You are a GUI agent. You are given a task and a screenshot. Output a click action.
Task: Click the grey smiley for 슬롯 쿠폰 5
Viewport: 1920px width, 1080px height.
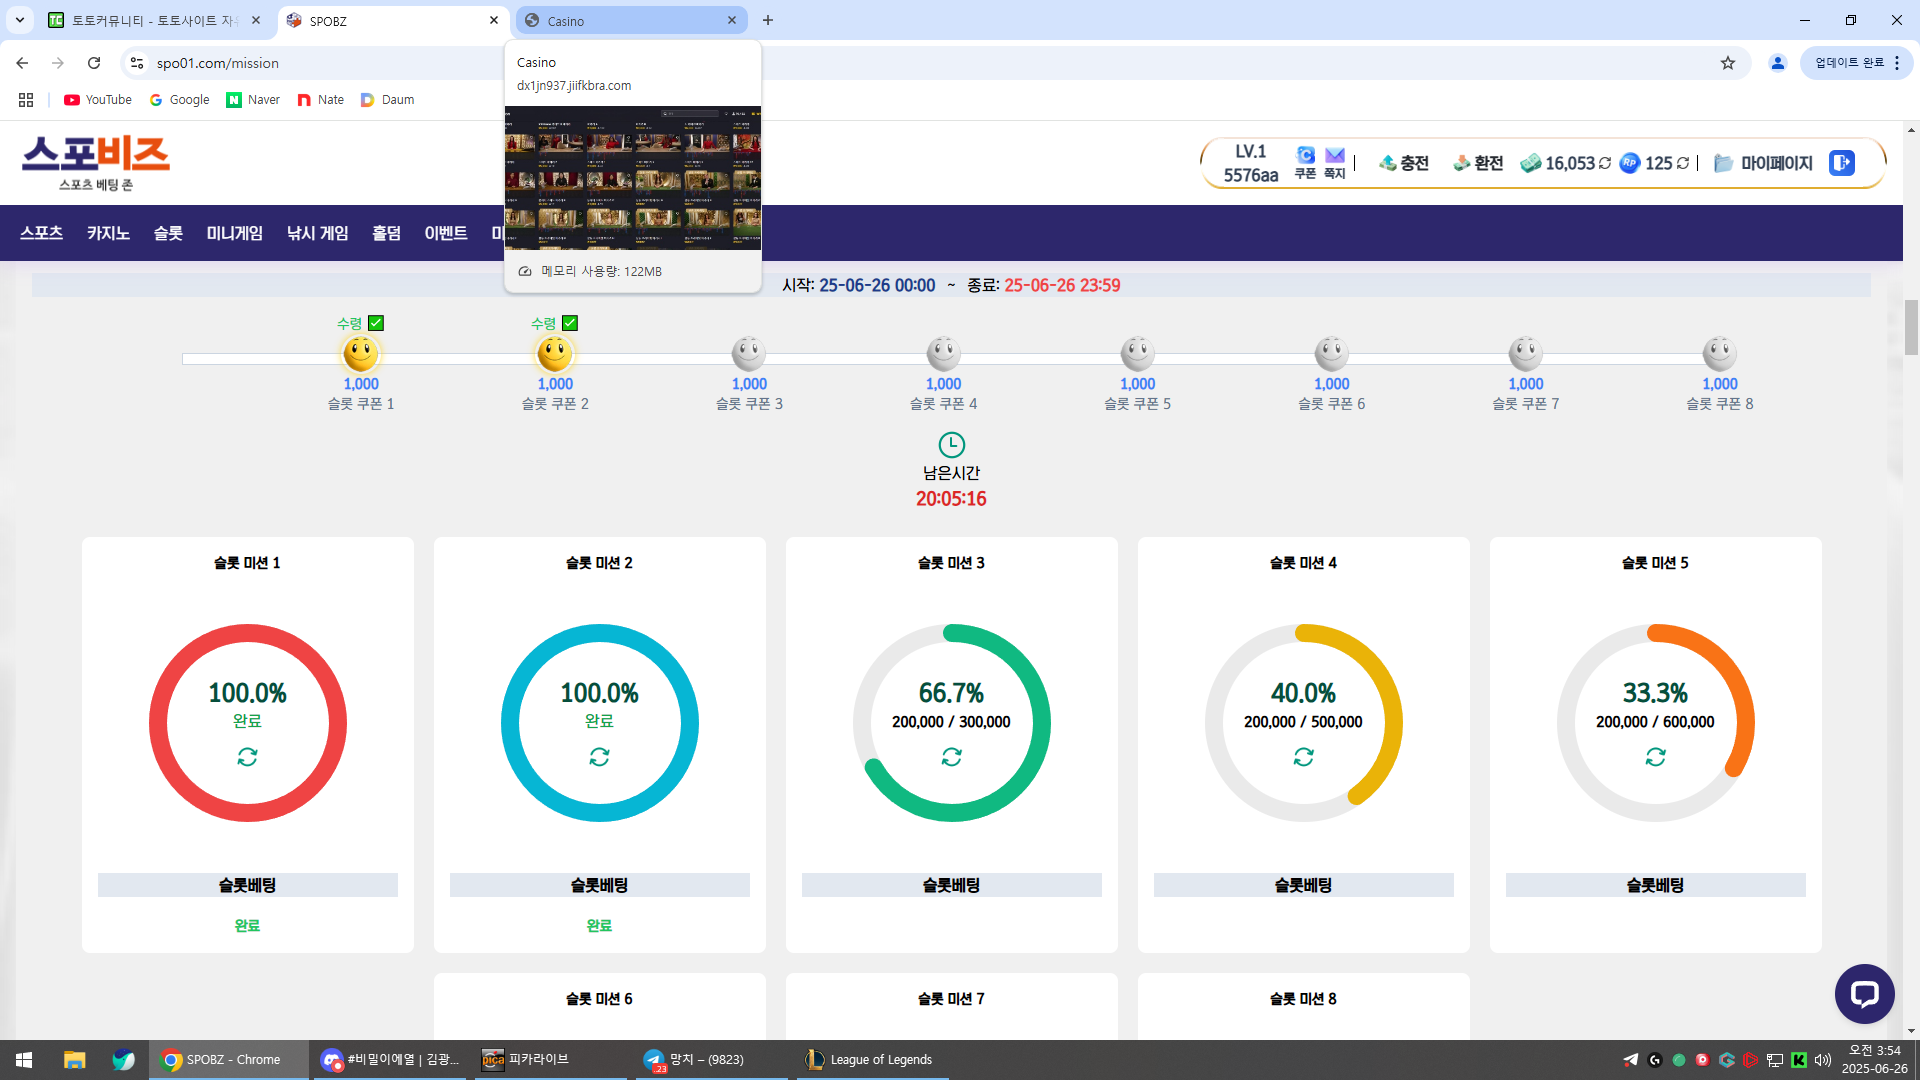[x=1137, y=353]
